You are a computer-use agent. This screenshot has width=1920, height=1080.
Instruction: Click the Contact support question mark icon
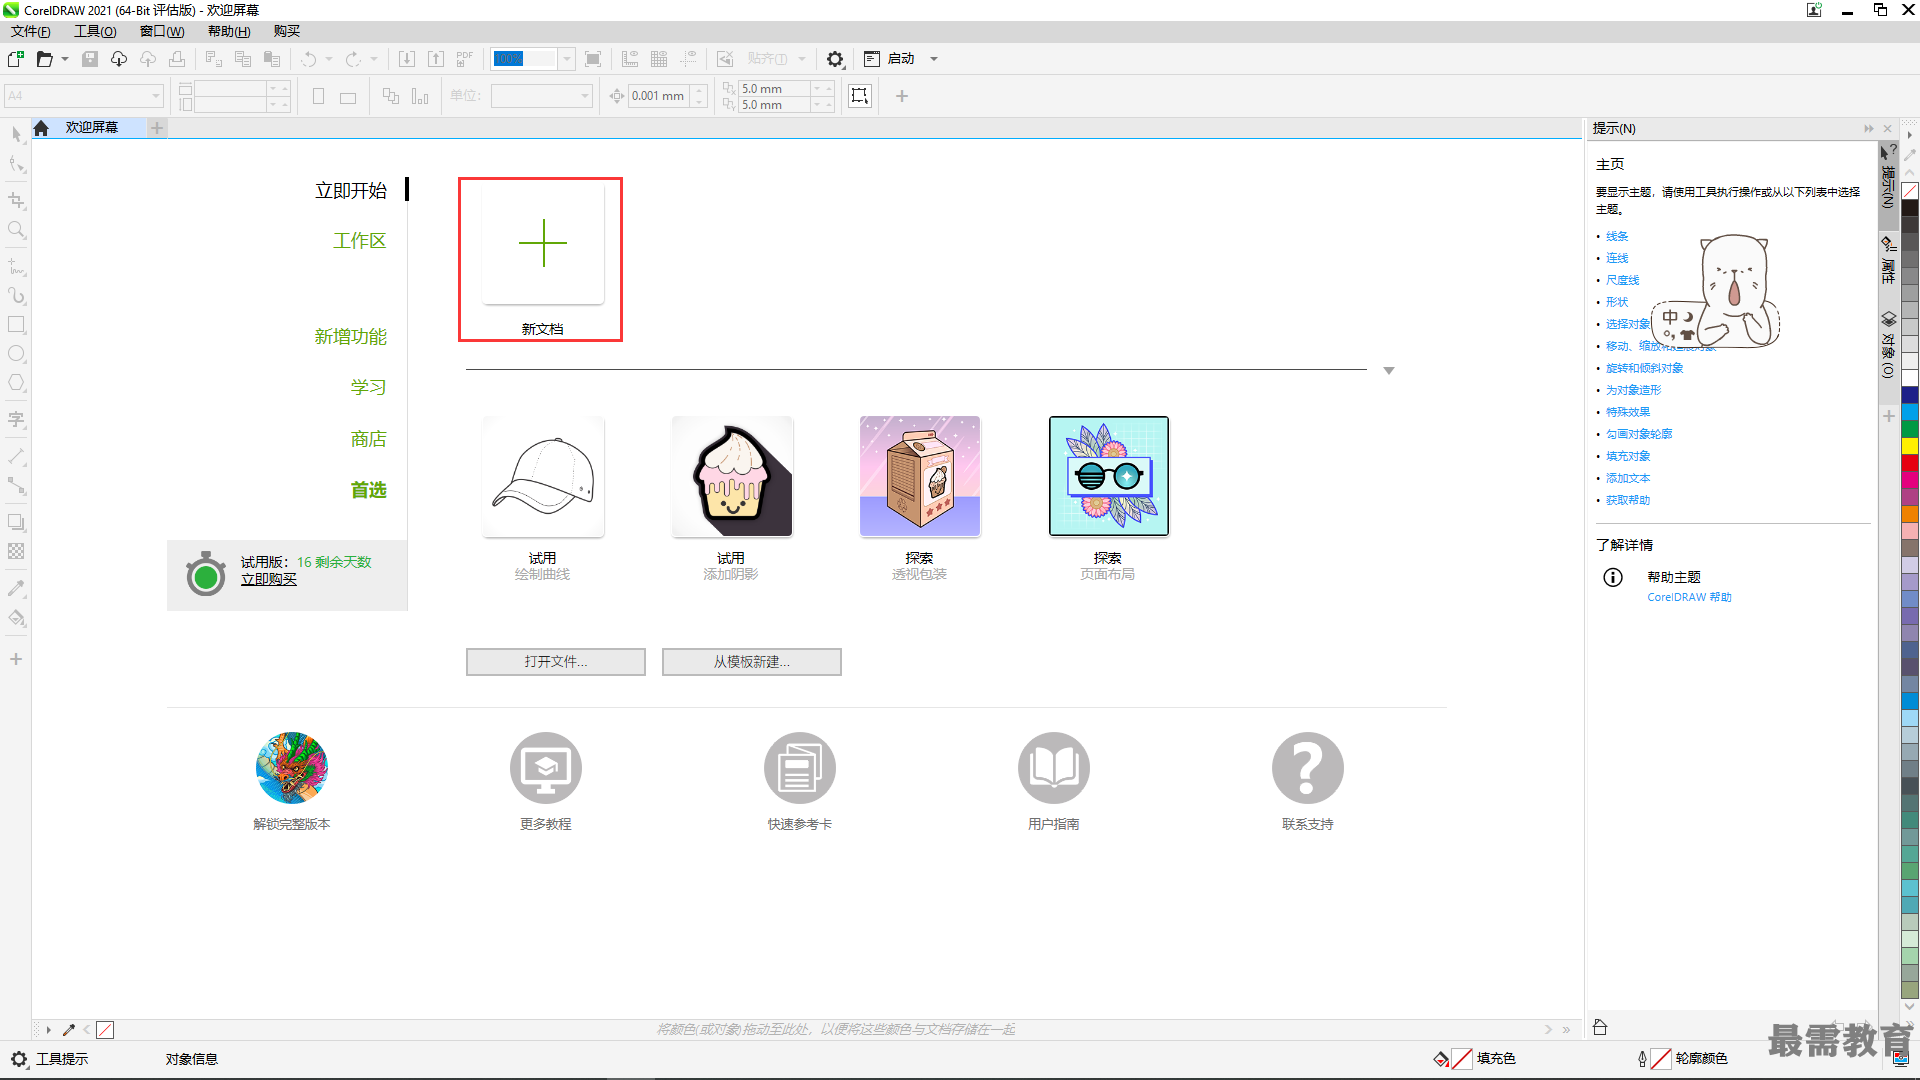click(x=1308, y=768)
